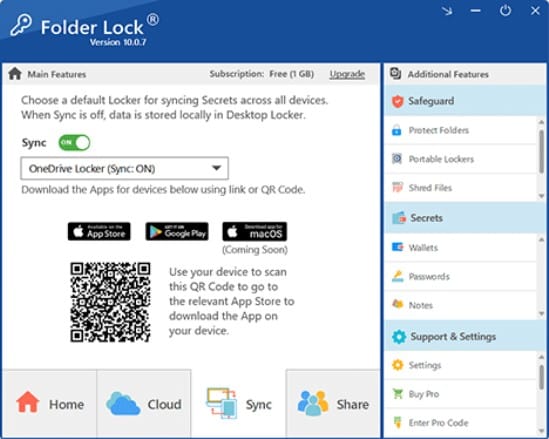Click the Shred Files shredder icon
549x439 pixels.
397,188
